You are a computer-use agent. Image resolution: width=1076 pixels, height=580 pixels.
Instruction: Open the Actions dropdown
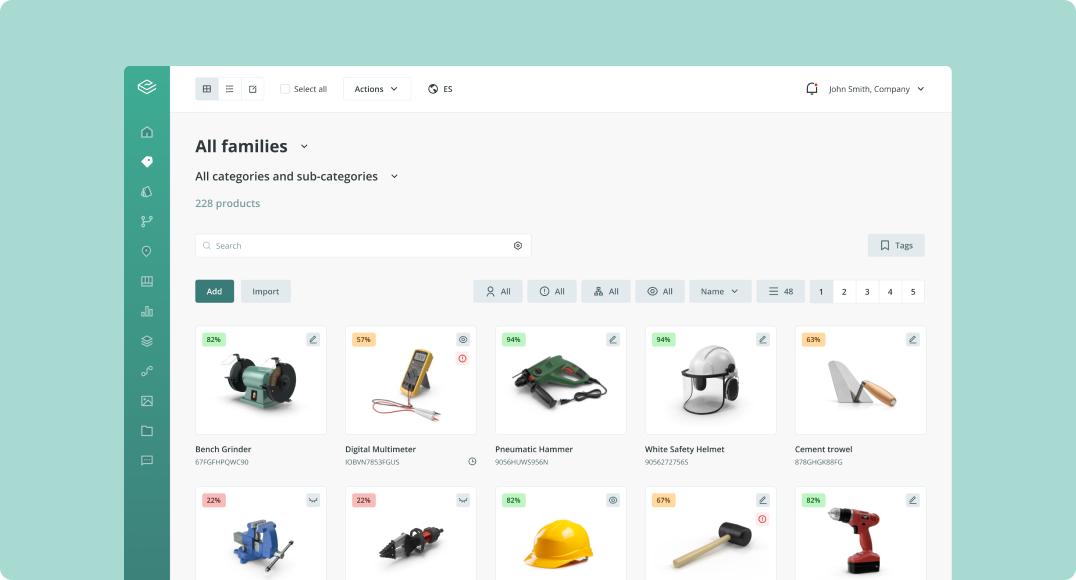point(376,88)
